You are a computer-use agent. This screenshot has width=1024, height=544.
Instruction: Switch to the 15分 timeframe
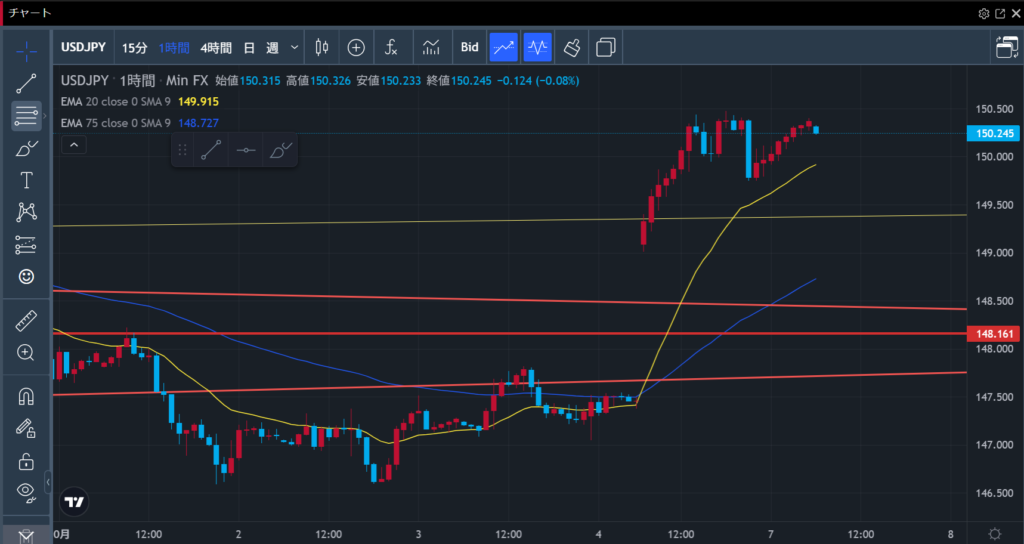[134, 47]
